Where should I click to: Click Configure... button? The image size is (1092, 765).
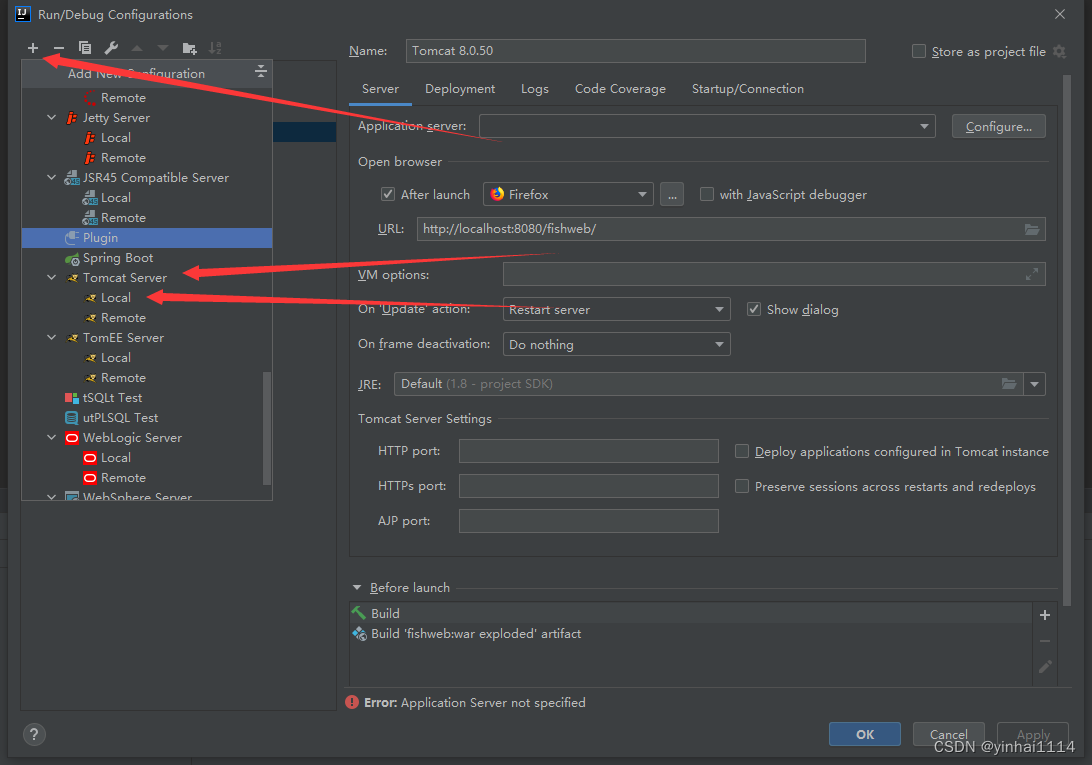(999, 126)
